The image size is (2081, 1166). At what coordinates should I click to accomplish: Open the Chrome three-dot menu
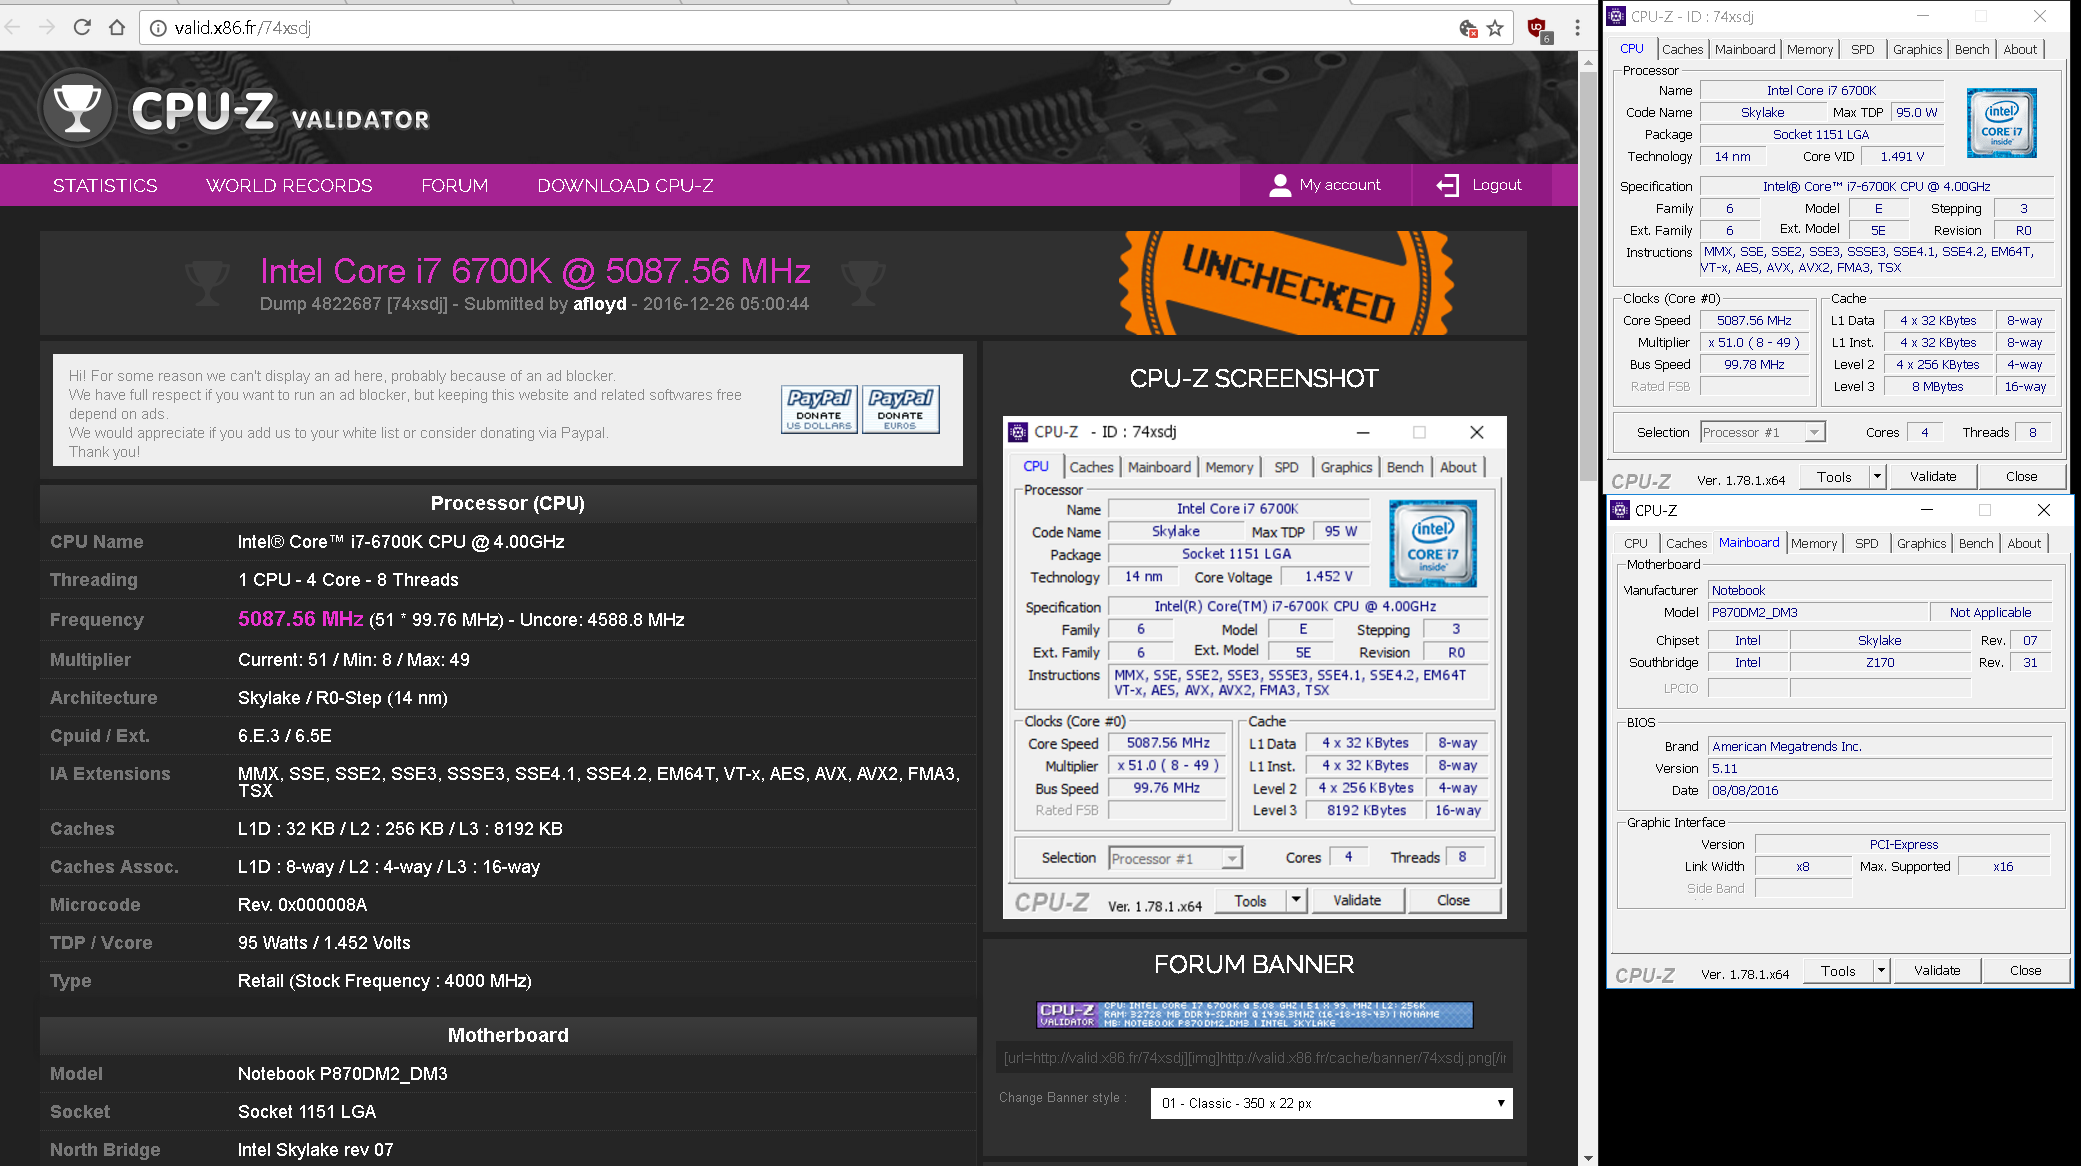pos(1577,28)
